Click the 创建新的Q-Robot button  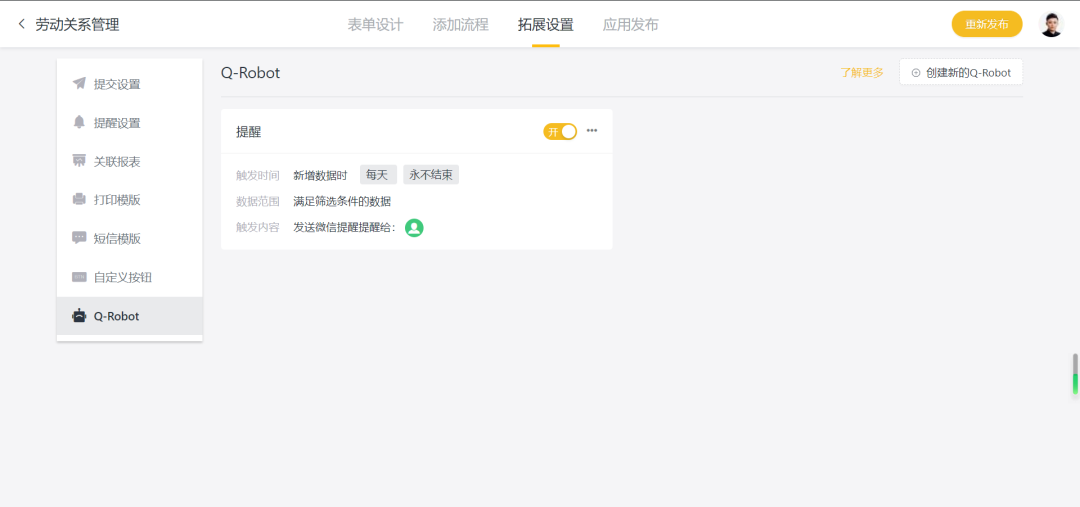pyautogui.click(x=961, y=72)
